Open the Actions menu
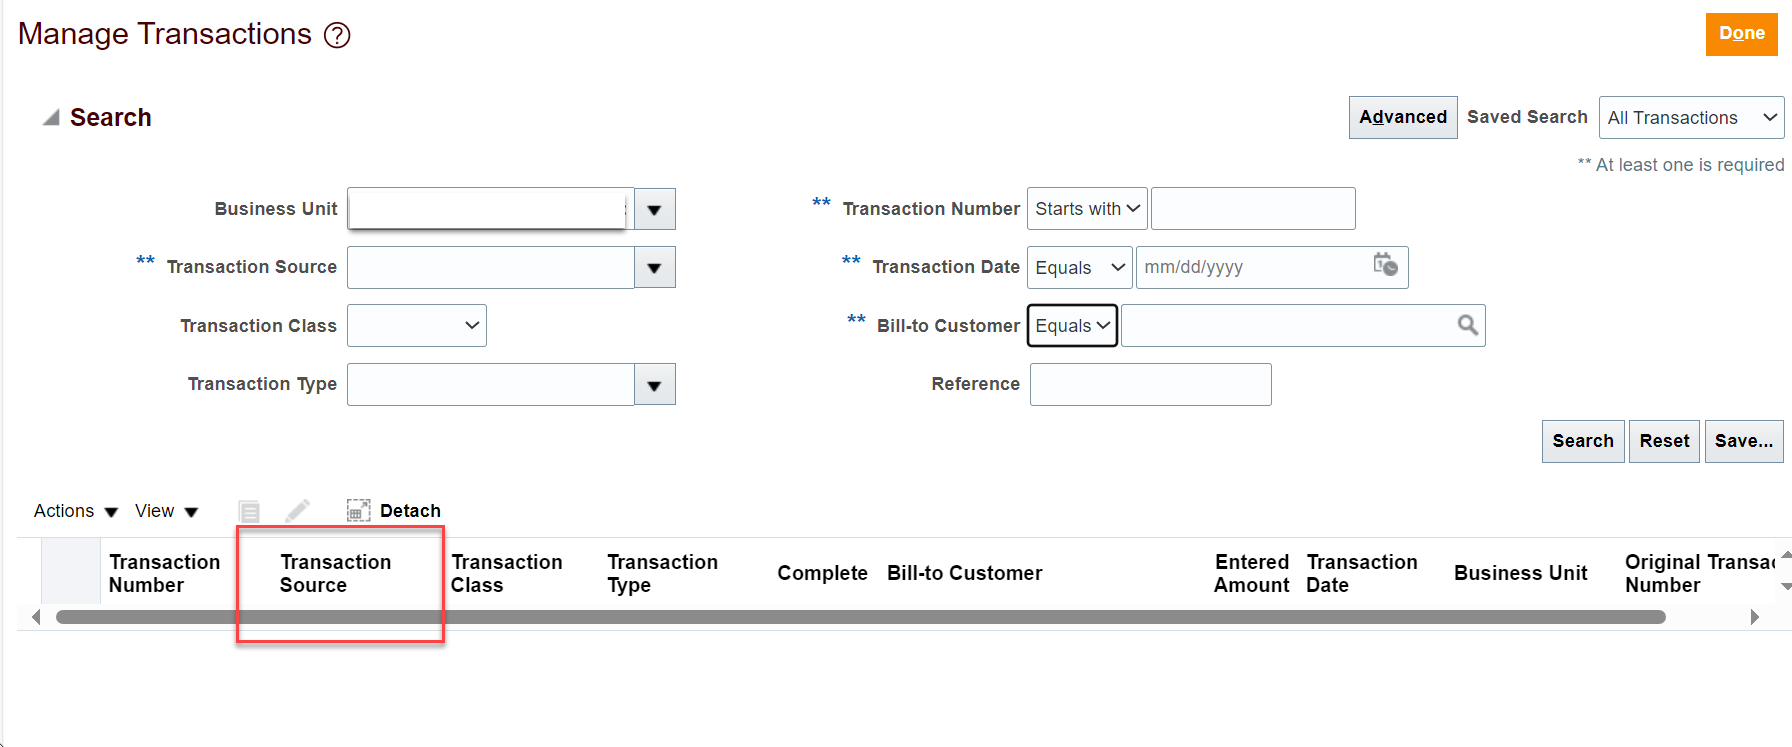This screenshot has height=747, width=1792. click(74, 510)
